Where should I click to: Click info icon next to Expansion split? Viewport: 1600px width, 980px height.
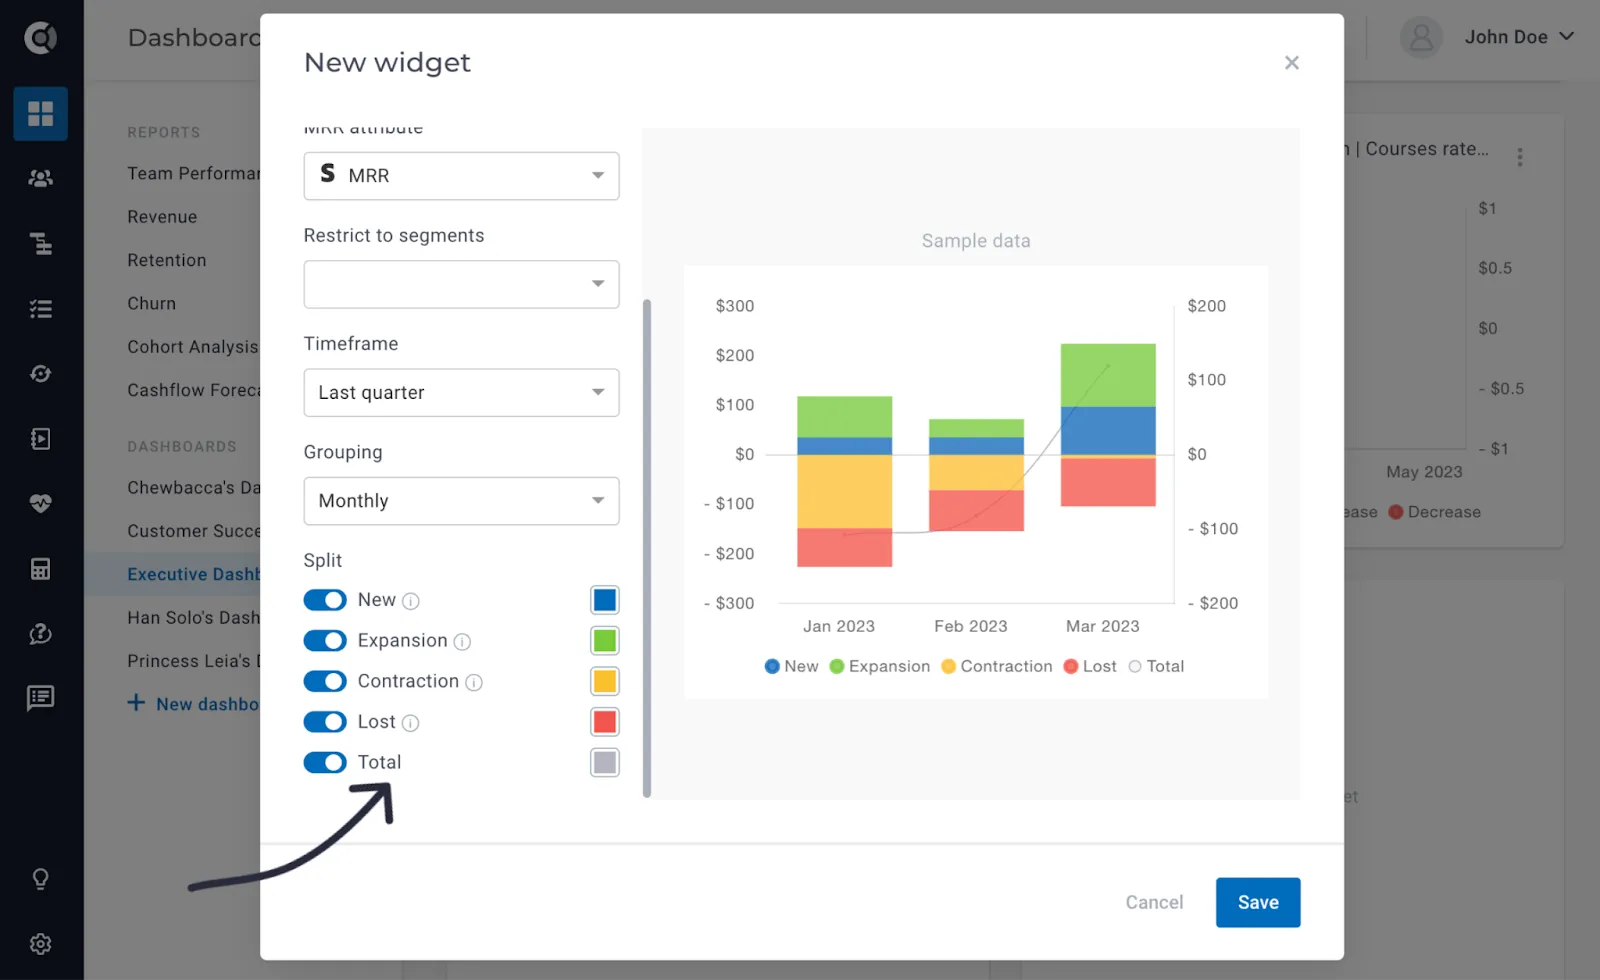[x=462, y=642]
